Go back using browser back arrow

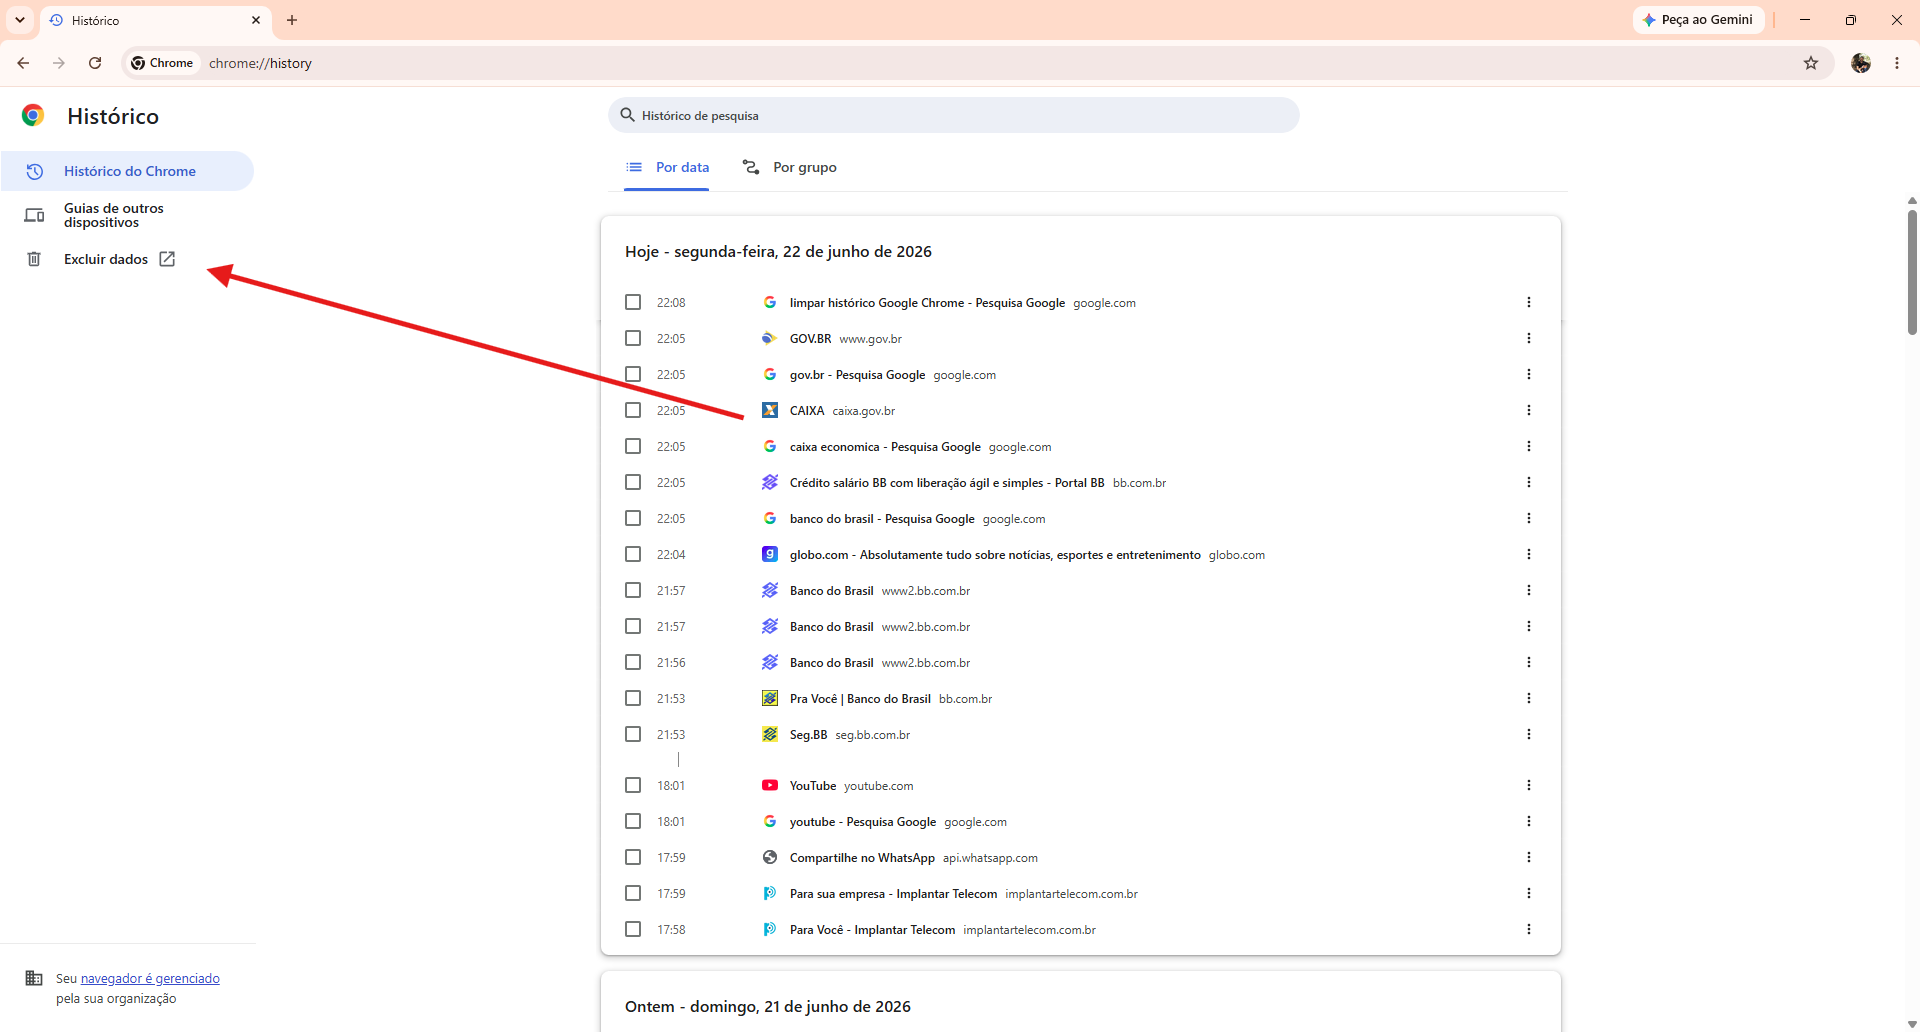point(23,63)
